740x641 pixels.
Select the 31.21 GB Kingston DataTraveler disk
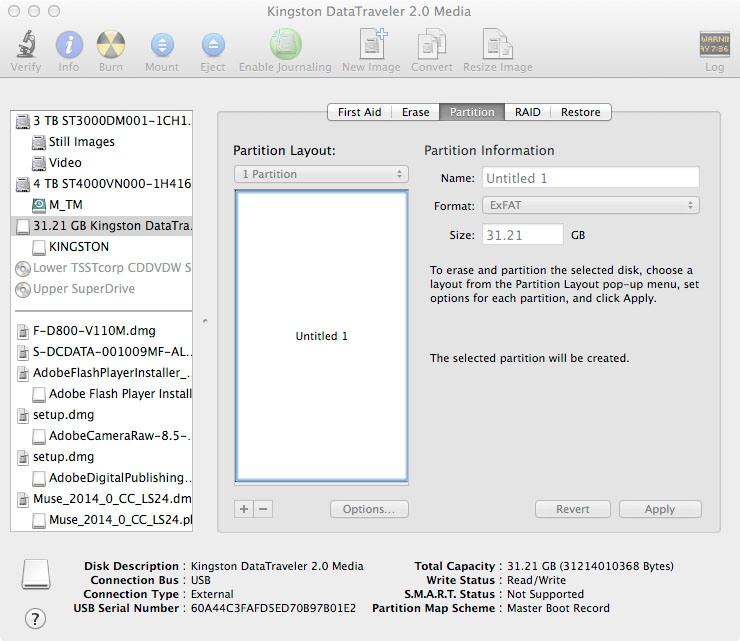click(x=102, y=226)
